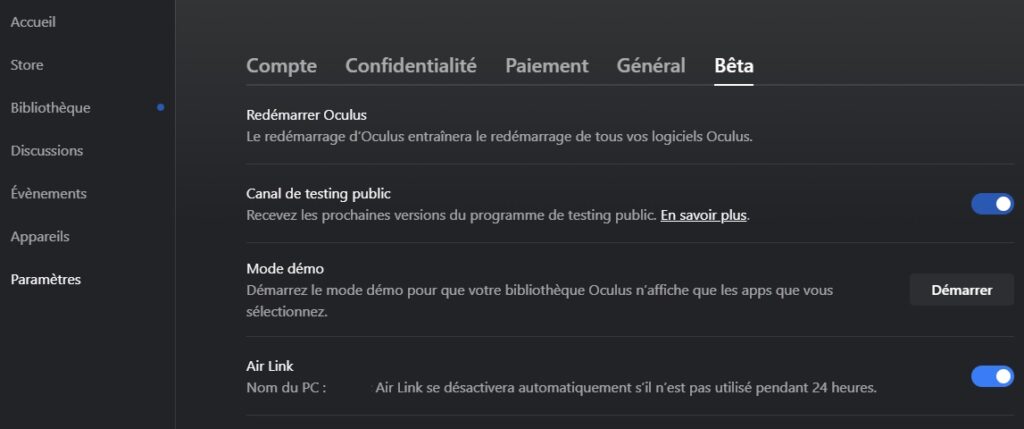Select the Général settings tab
The width and height of the screenshot is (1024, 429).
tap(651, 66)
